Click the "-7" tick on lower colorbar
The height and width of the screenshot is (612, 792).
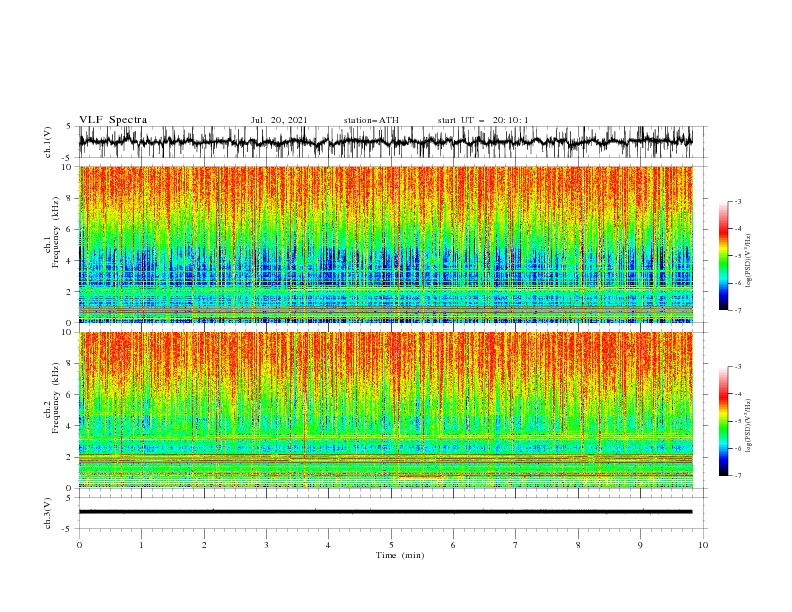click(737, 476)
